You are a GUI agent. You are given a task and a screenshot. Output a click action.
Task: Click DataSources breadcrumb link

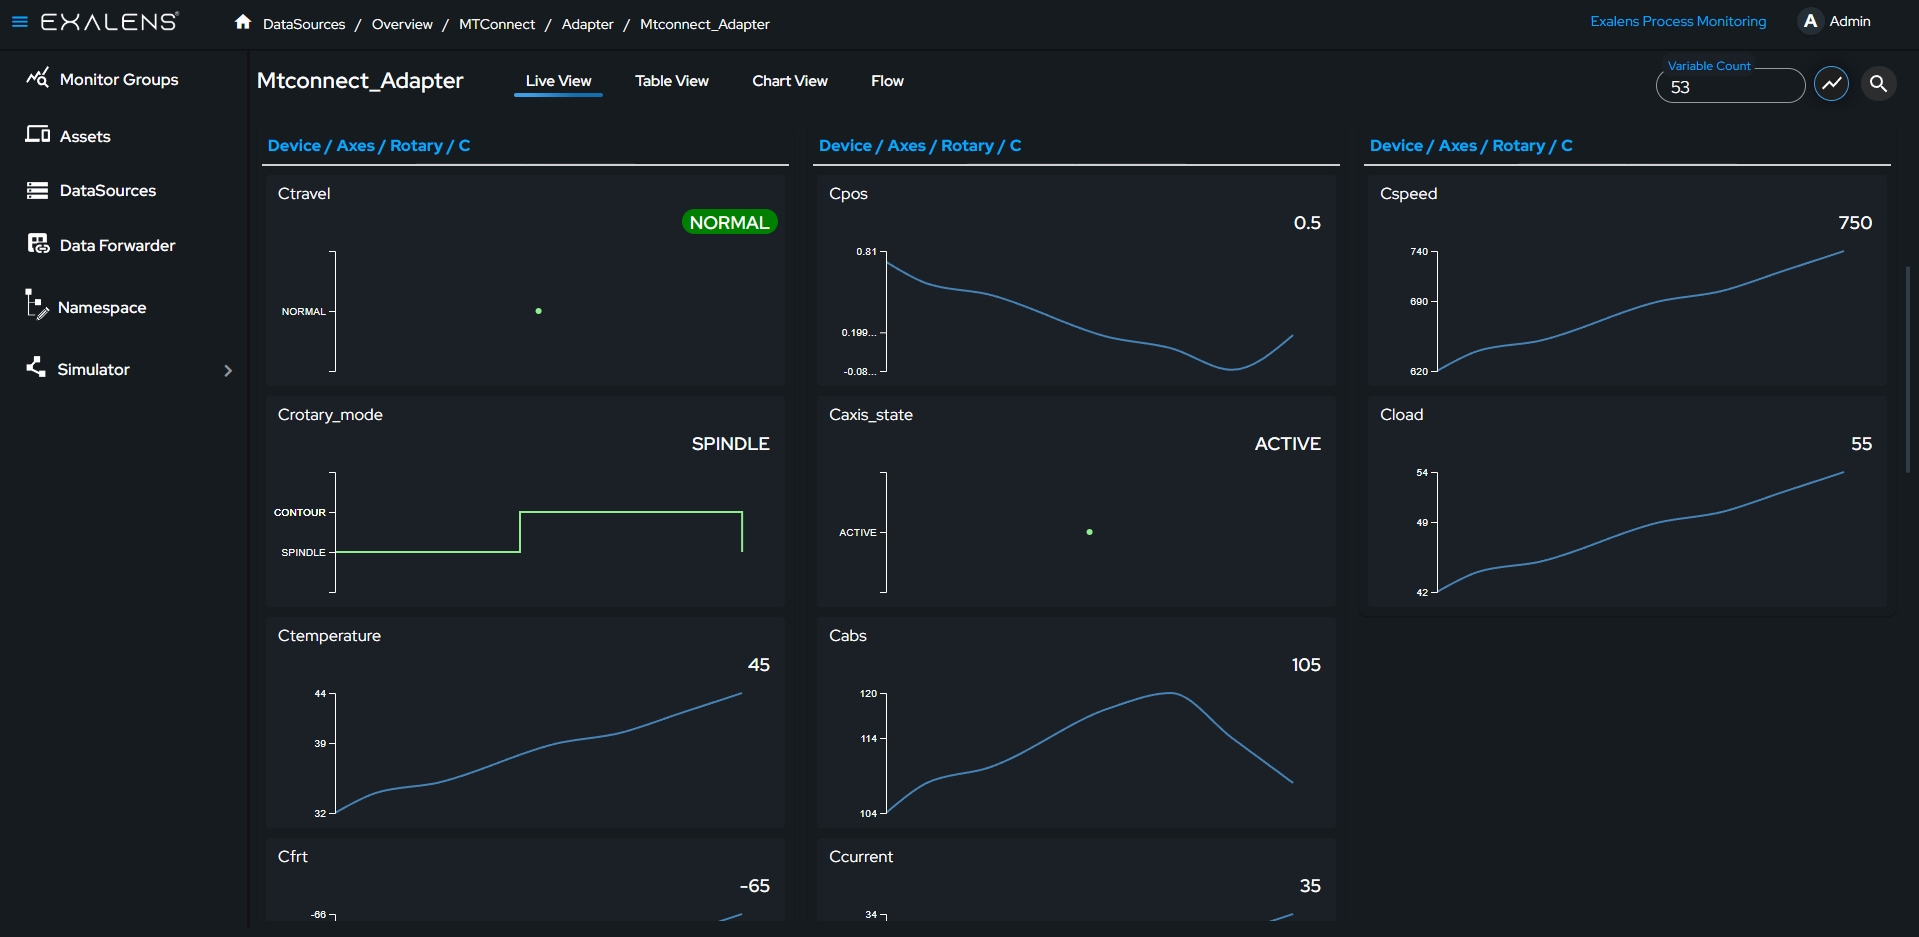pyautogui.click(x=304, y=24)
